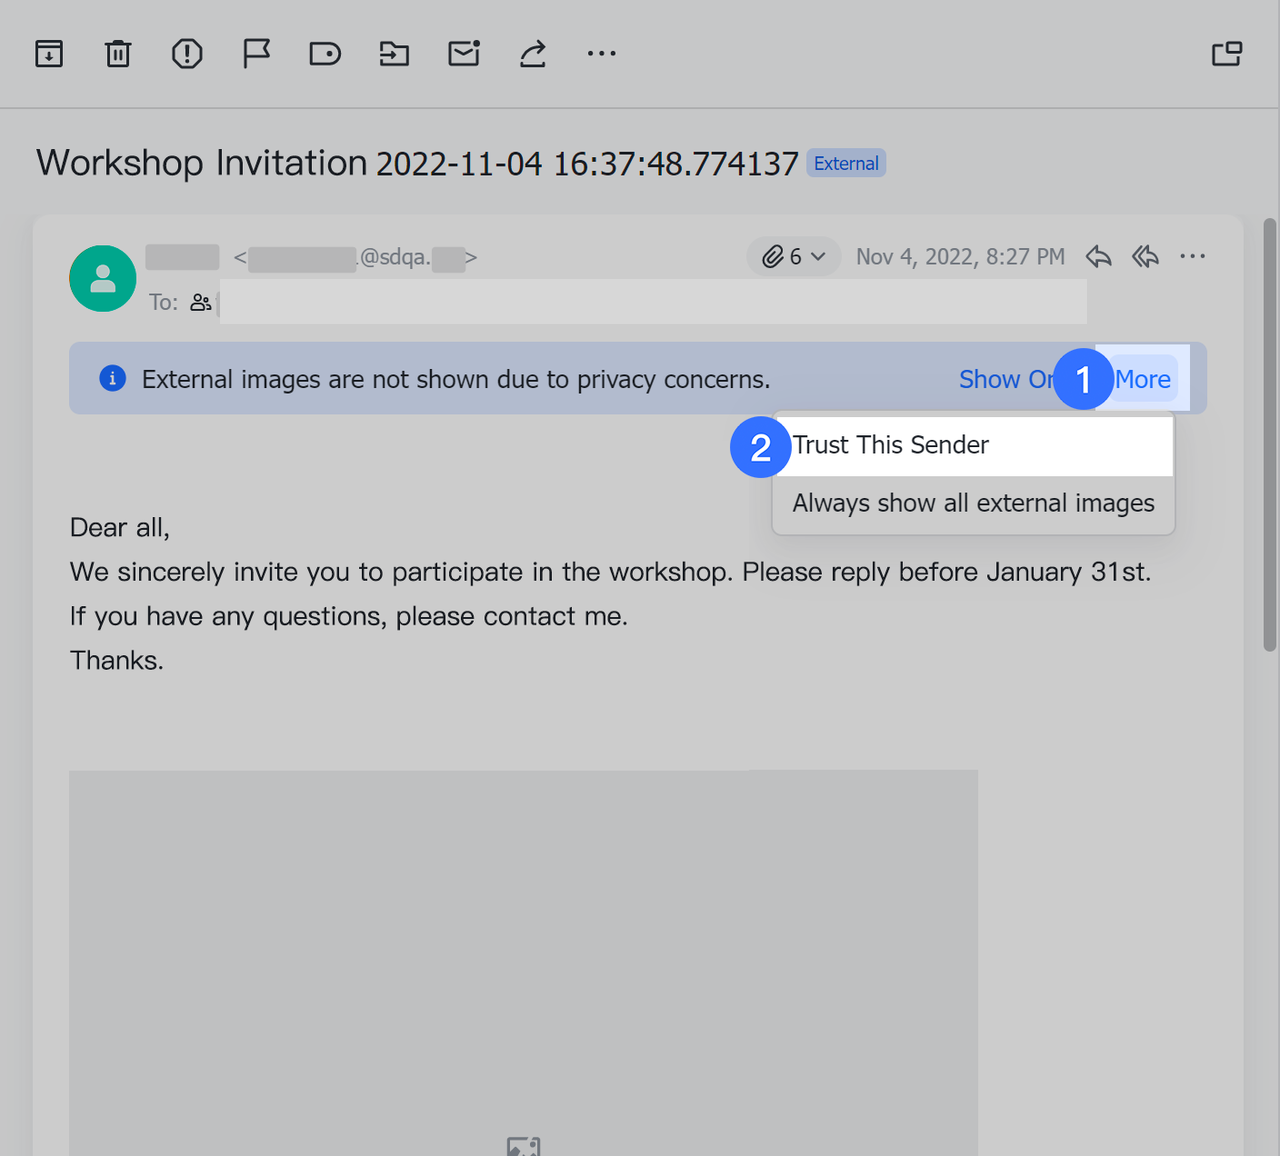Mark this email as unread
This screenshot has width=1280, height=1156.
point(463,53)
